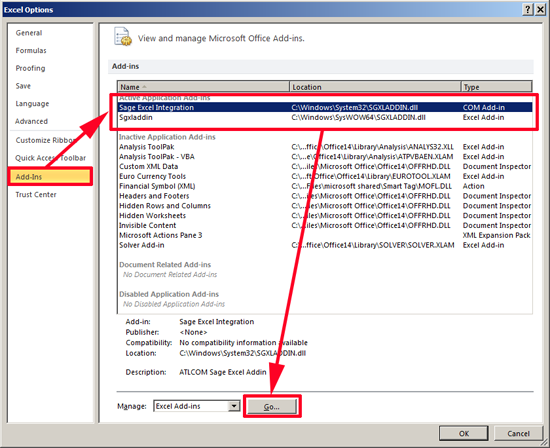The height and width of the screenshot is (448, 550).
Task: Select the Add-Ins category
Action: [x=50, y=176]
